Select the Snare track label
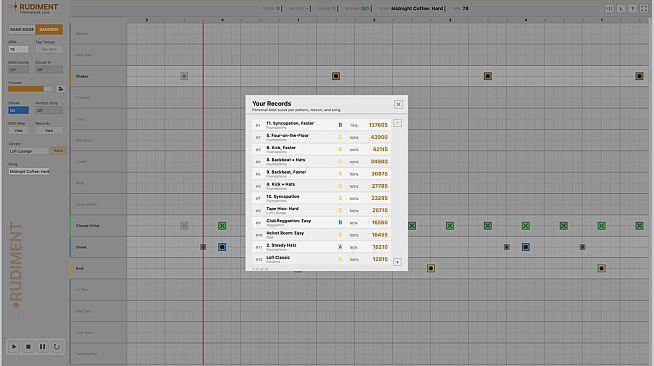Screen dimensions: 654x366 (x=81, y=247)
